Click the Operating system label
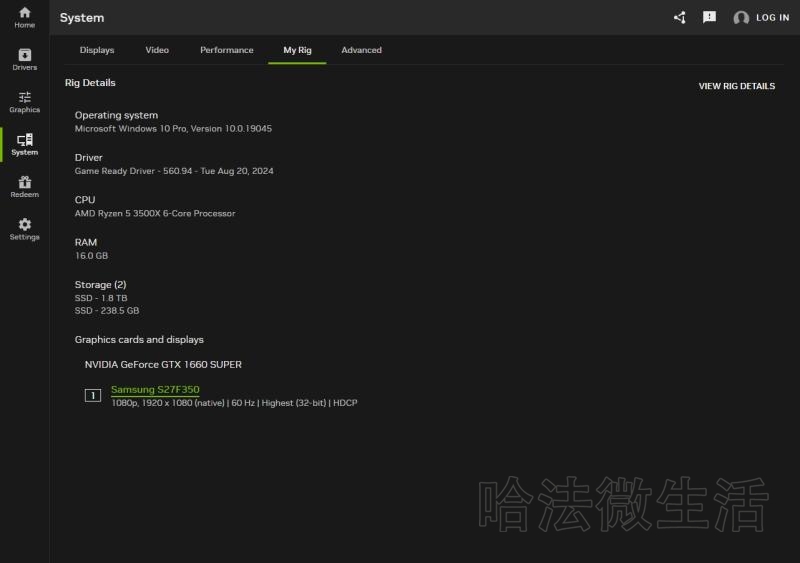Image resolution: width=800 pixels, height=563 pixels. 116,115
